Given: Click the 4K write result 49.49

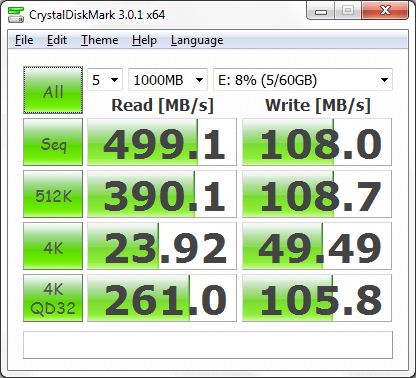Looking at the screenshot, I should point(317,246).
